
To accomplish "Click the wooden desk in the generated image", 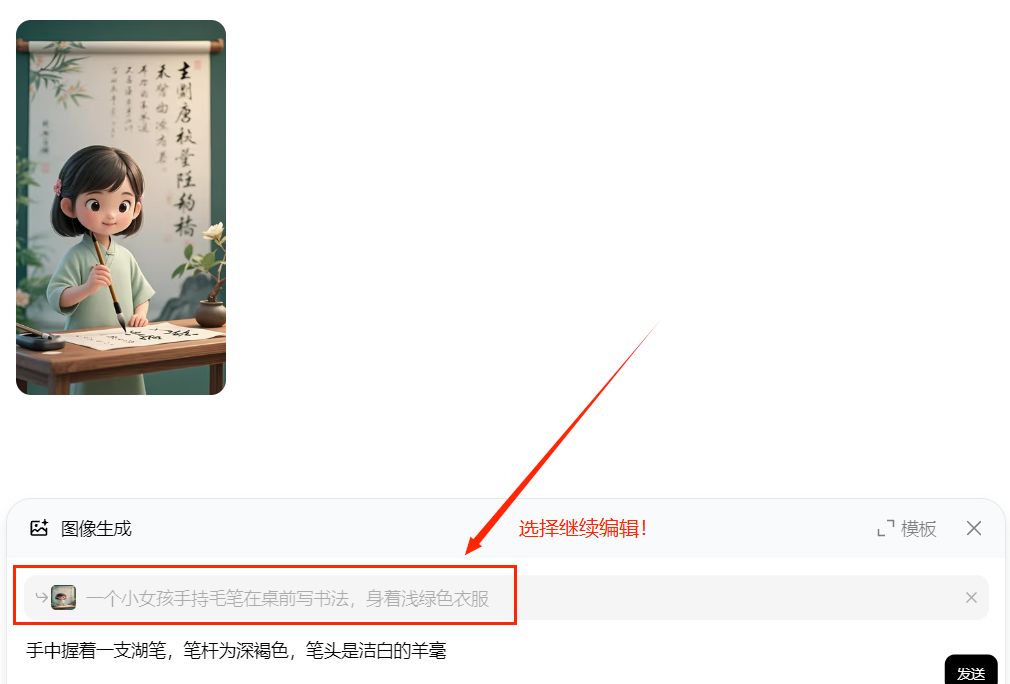I will click(x=122, y=361).
